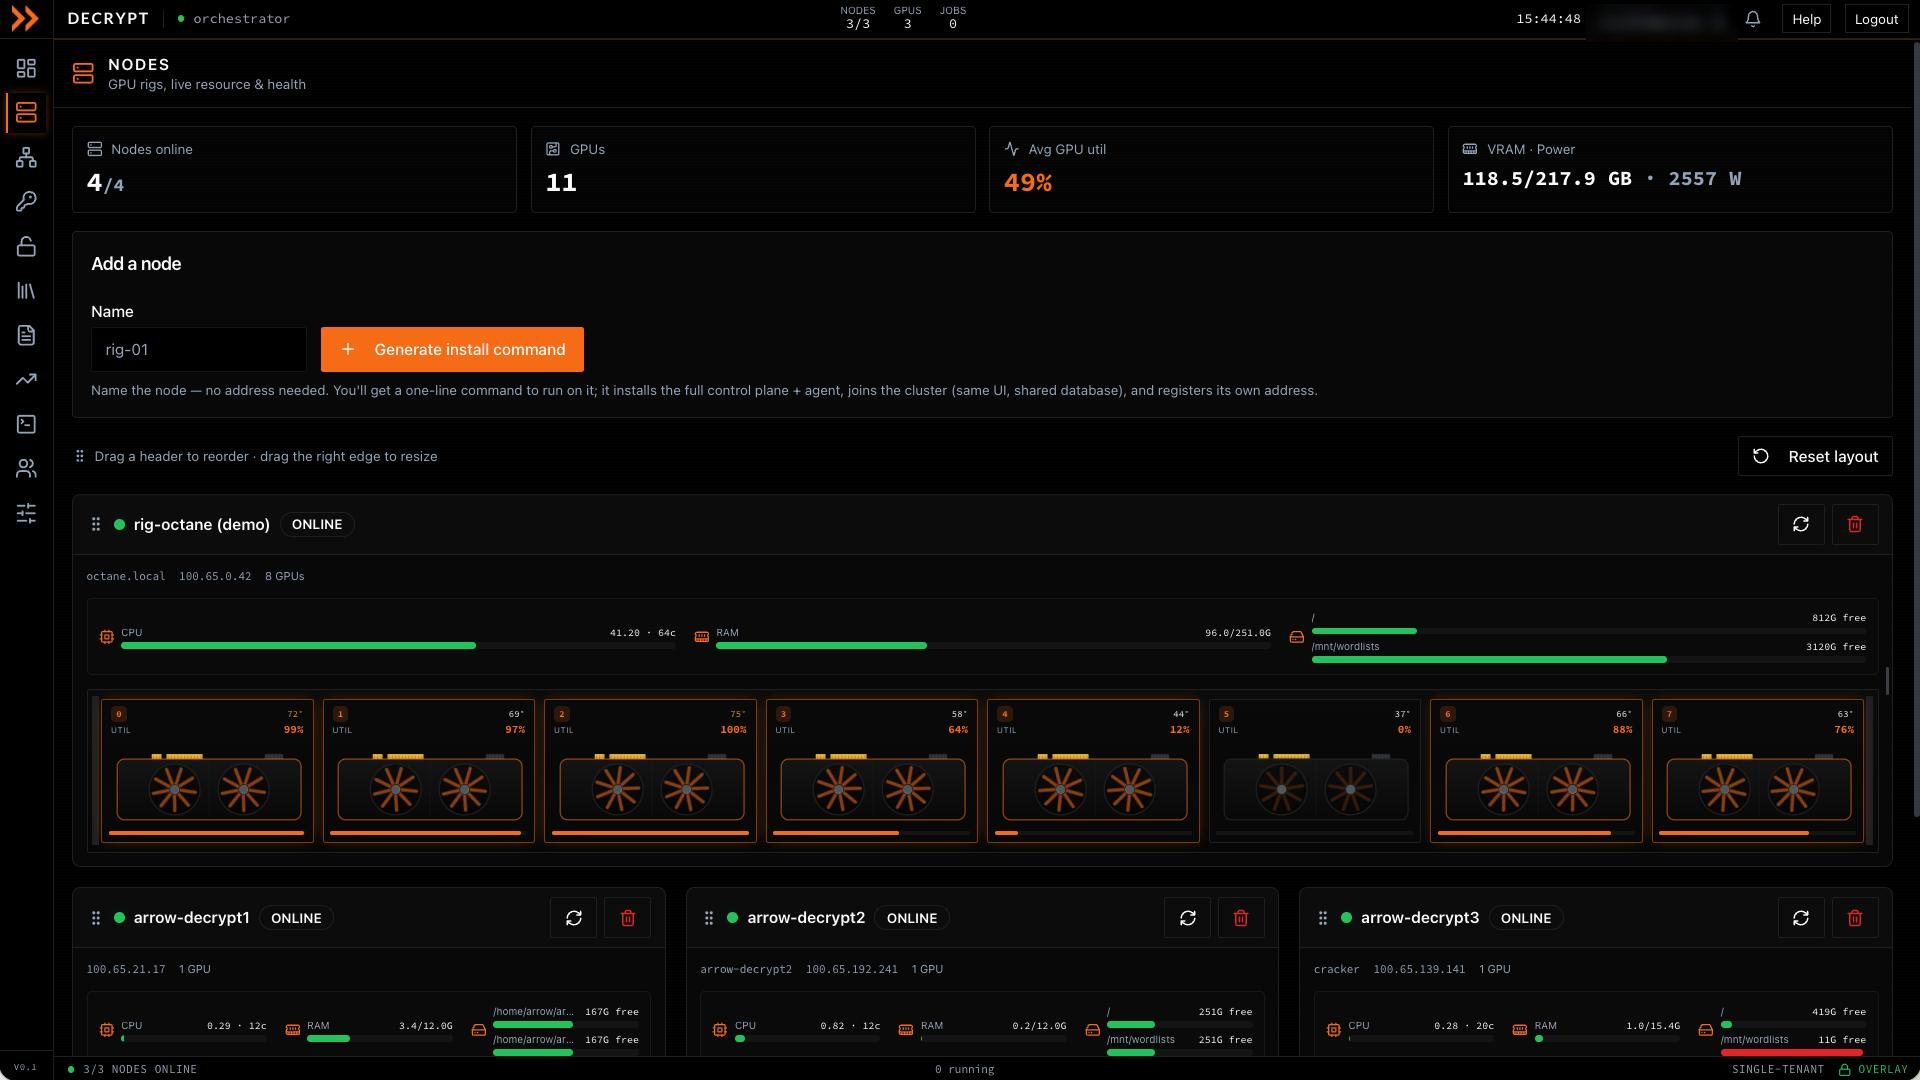This screenshot has height=1080, width=1920.
Task: Open the trending chart icon in sidebar
Action: [x=26, y=380]
